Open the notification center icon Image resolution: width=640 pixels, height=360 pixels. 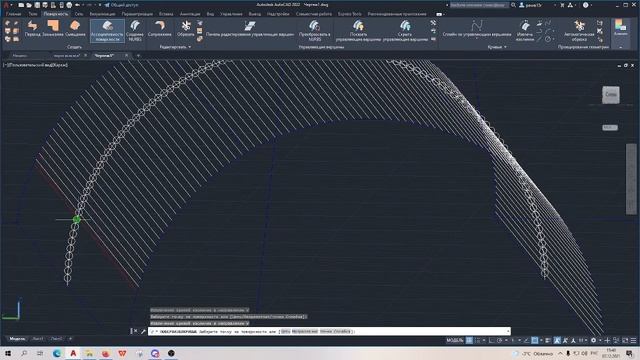point(630,353)
